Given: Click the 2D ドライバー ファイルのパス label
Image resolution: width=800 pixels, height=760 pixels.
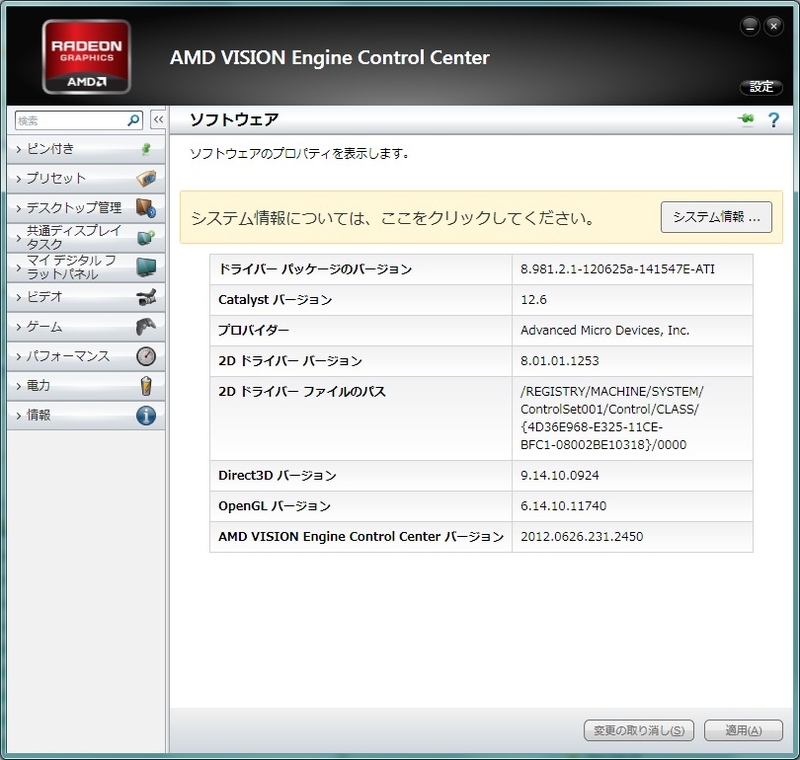Looking at the screenshot, I should click(302, 391).
